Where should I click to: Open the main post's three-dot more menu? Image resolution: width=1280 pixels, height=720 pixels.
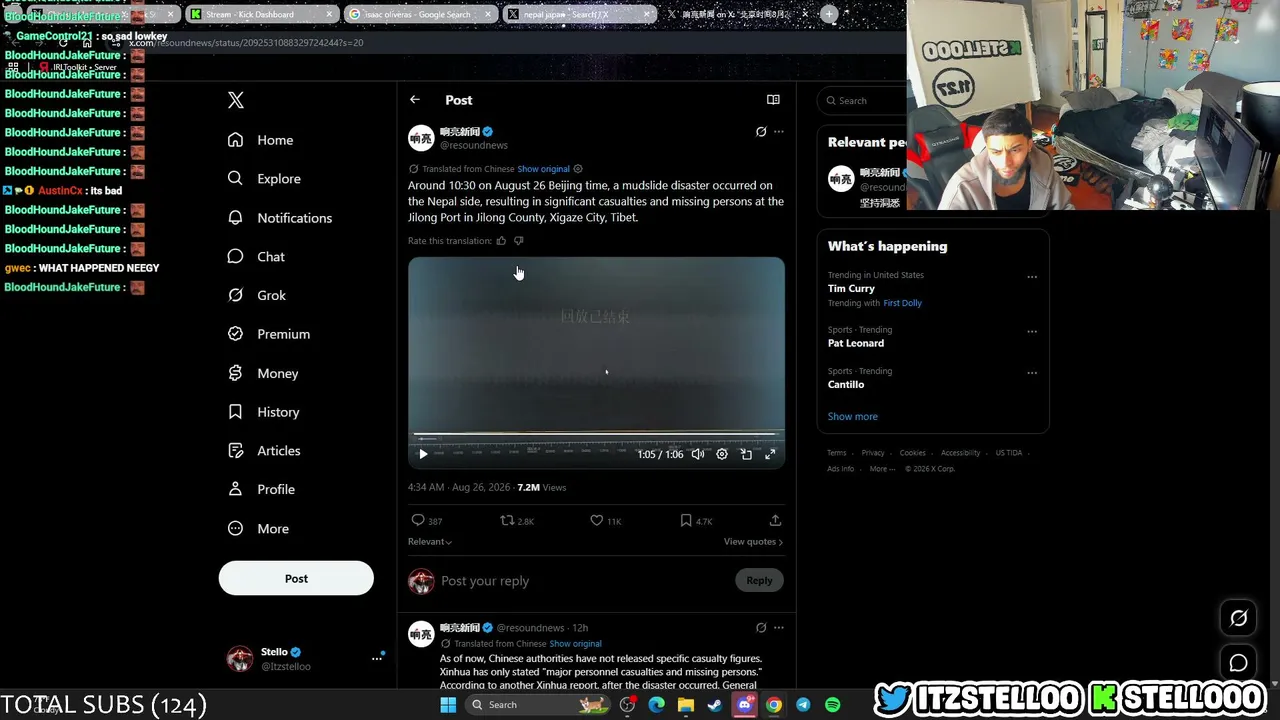pos(779,132)
